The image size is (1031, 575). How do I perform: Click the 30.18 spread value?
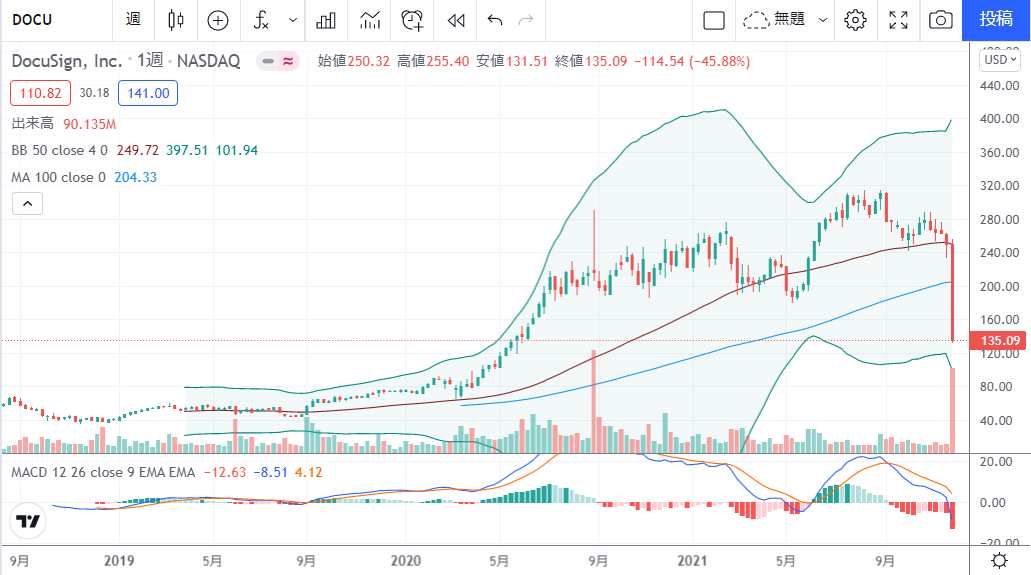pyautogui.click(x=94, y=93)
